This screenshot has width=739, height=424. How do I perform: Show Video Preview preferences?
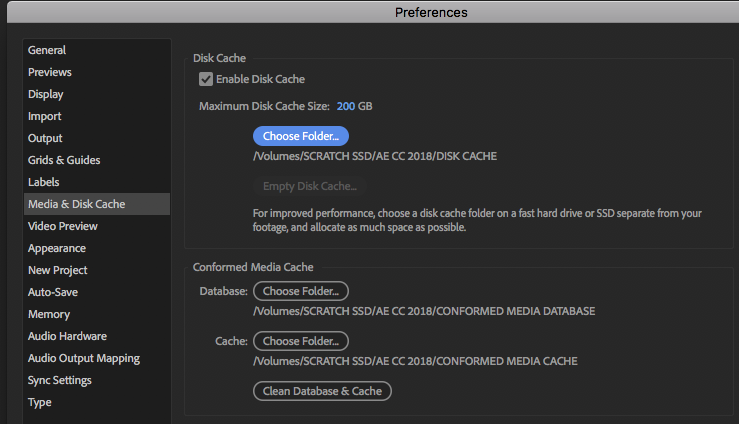coord(63,226)
